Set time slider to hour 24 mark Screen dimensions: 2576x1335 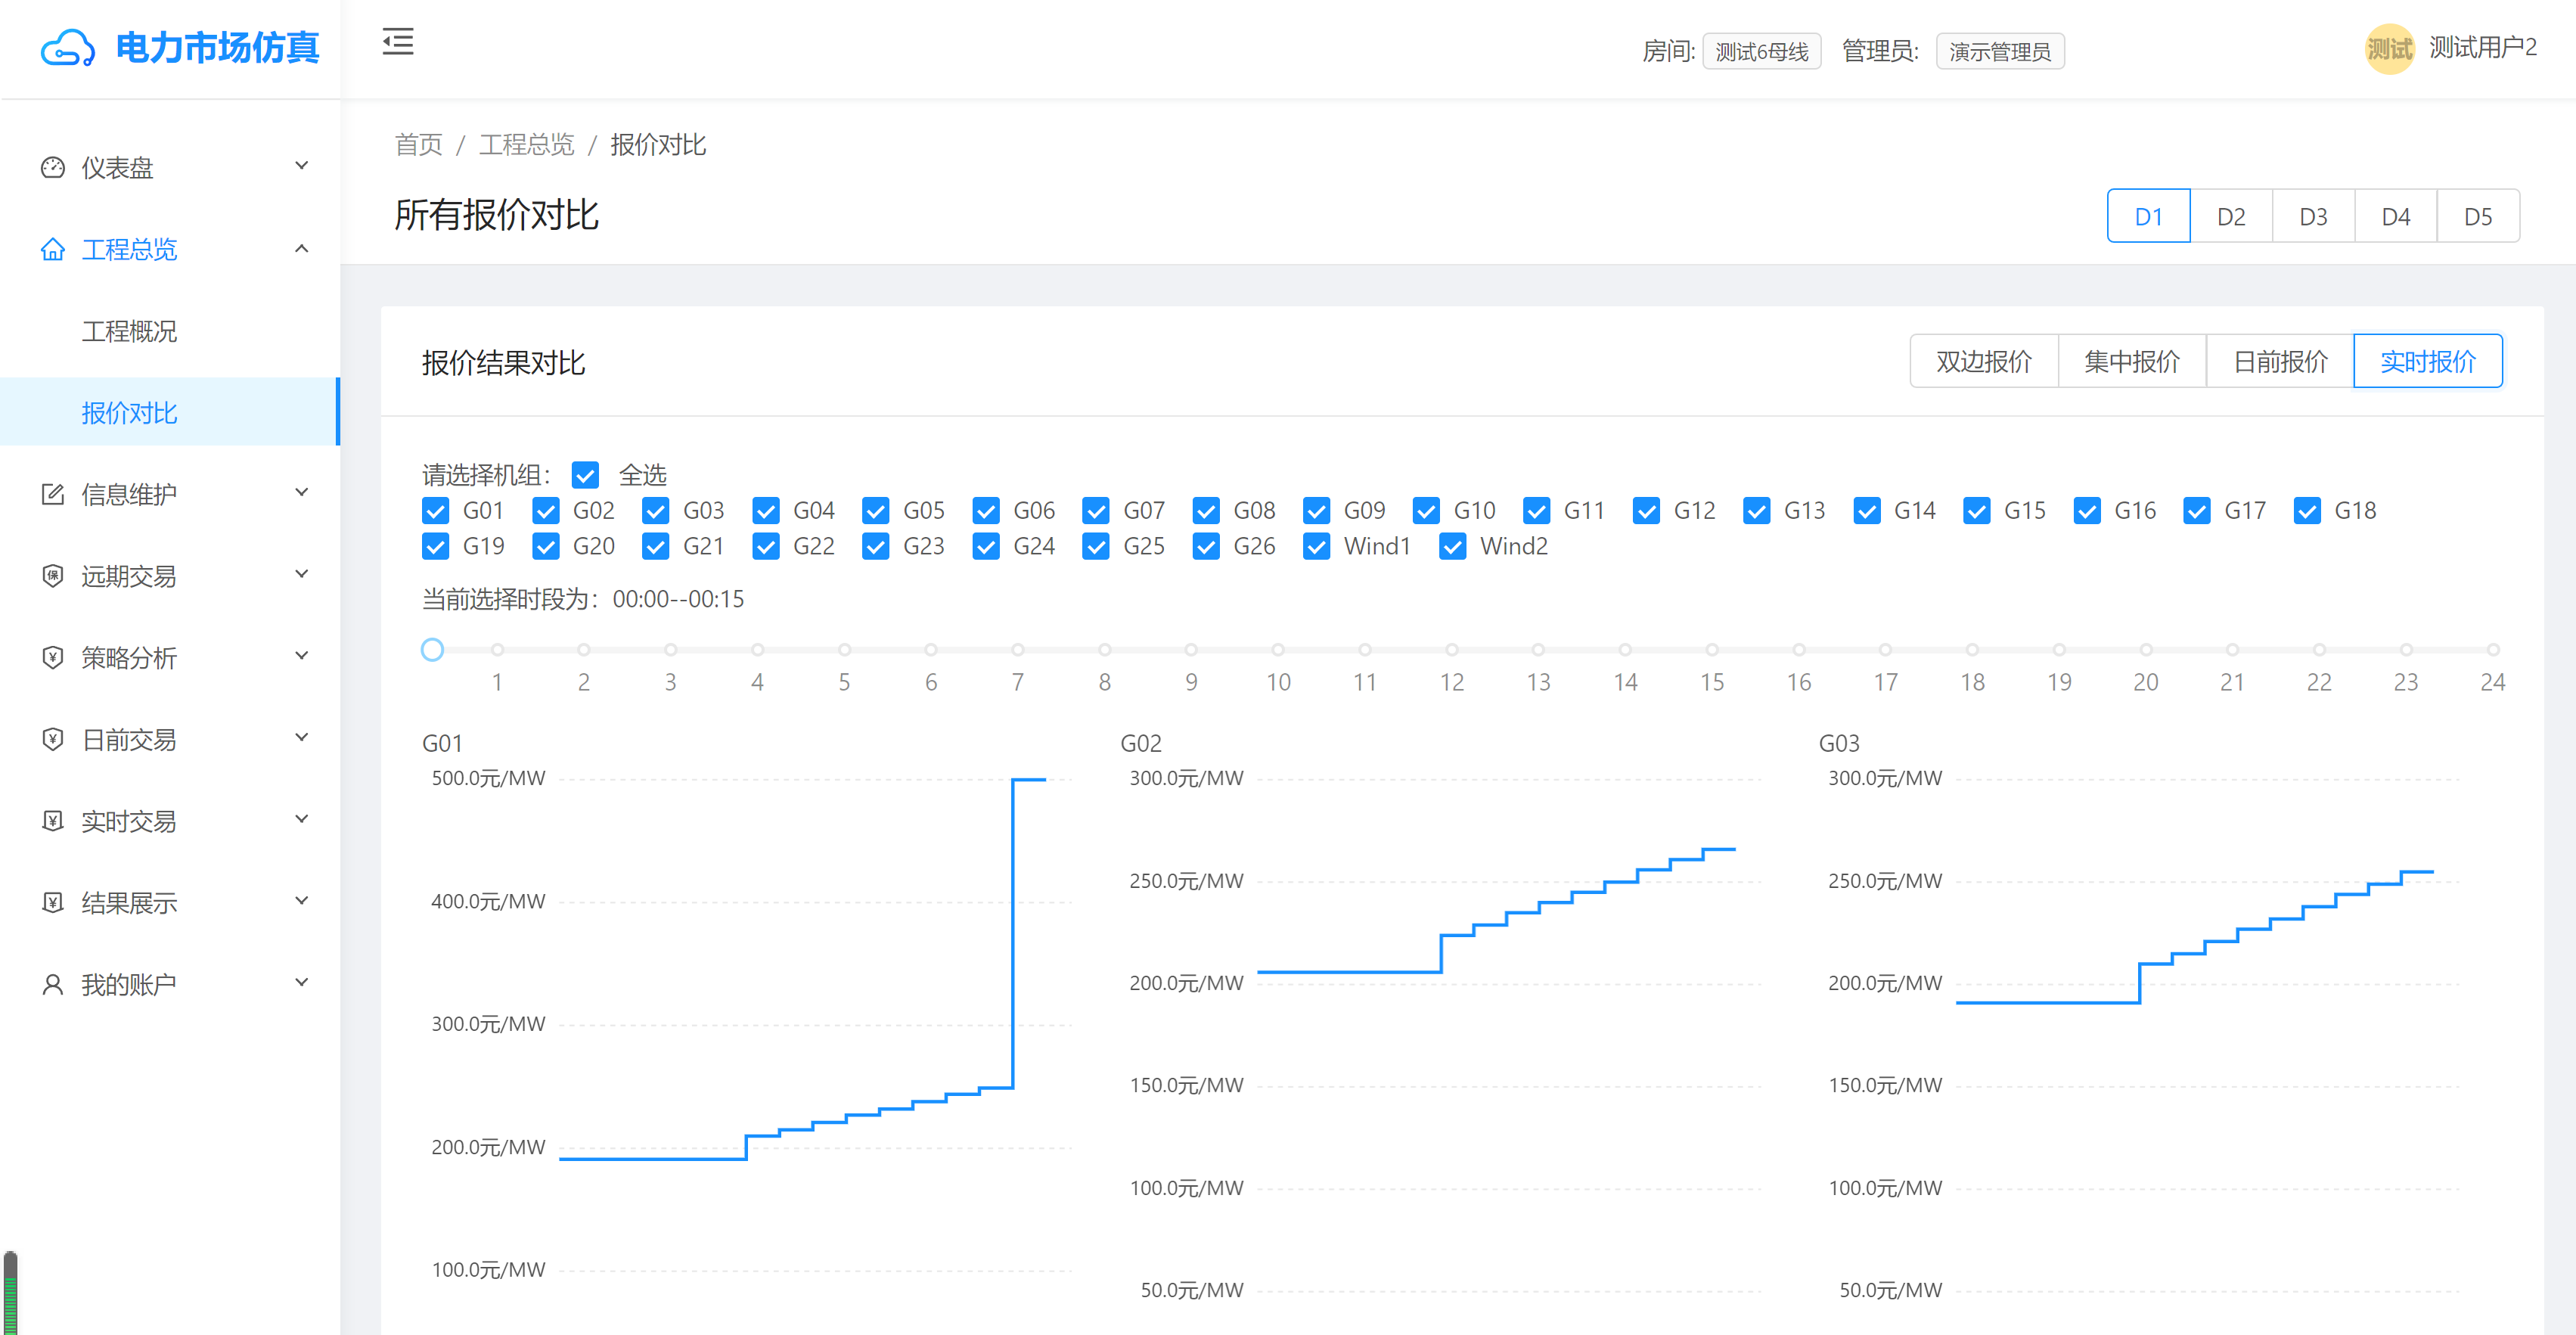click(x=2493, y=650)
